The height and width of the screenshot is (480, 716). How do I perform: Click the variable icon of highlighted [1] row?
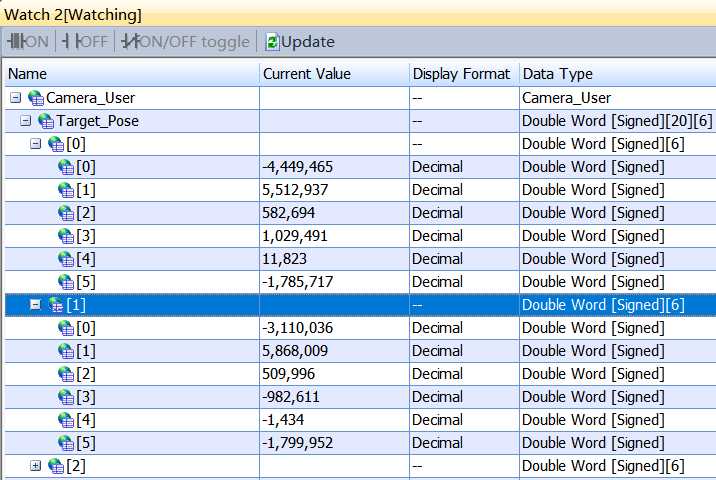tap(56, 305)
